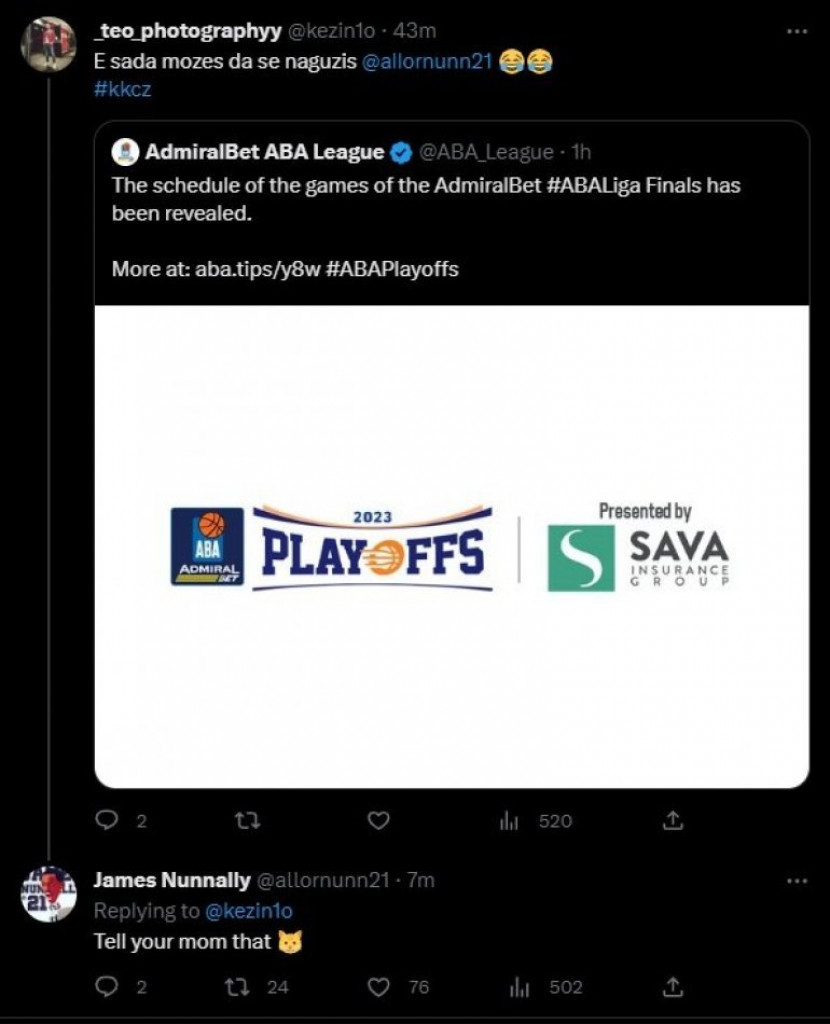Open James Nunnally's profile avatar
Image resolution: width=830 pixels, height=1024 pixels.
(x=48, y=892)
